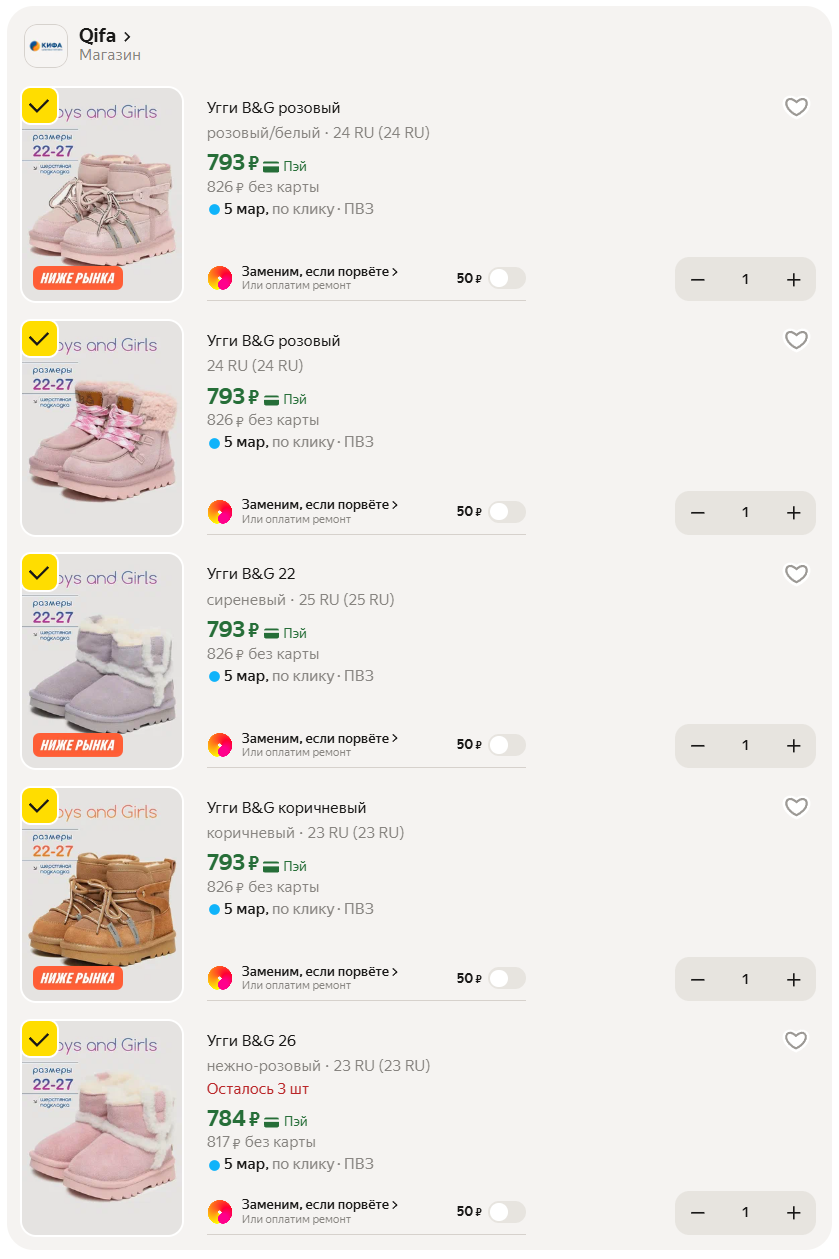
Task: Decrease quantity of the first pink/white uggs
Action: (x=698, y=280)
